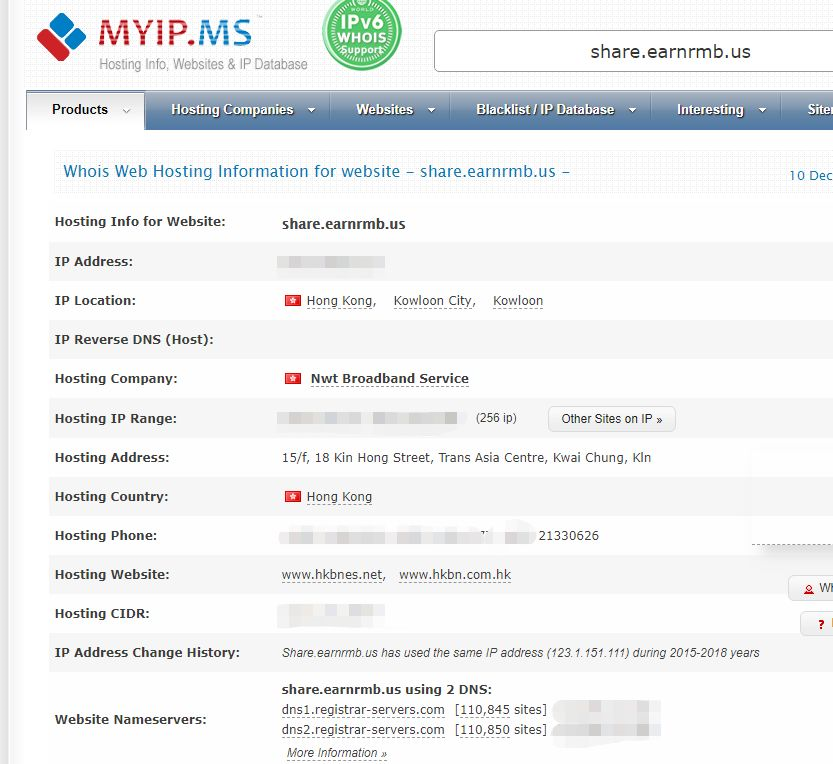Click the IPv6 WHOIS Support badge
The image size is (833, 764).
pos(362,34)
